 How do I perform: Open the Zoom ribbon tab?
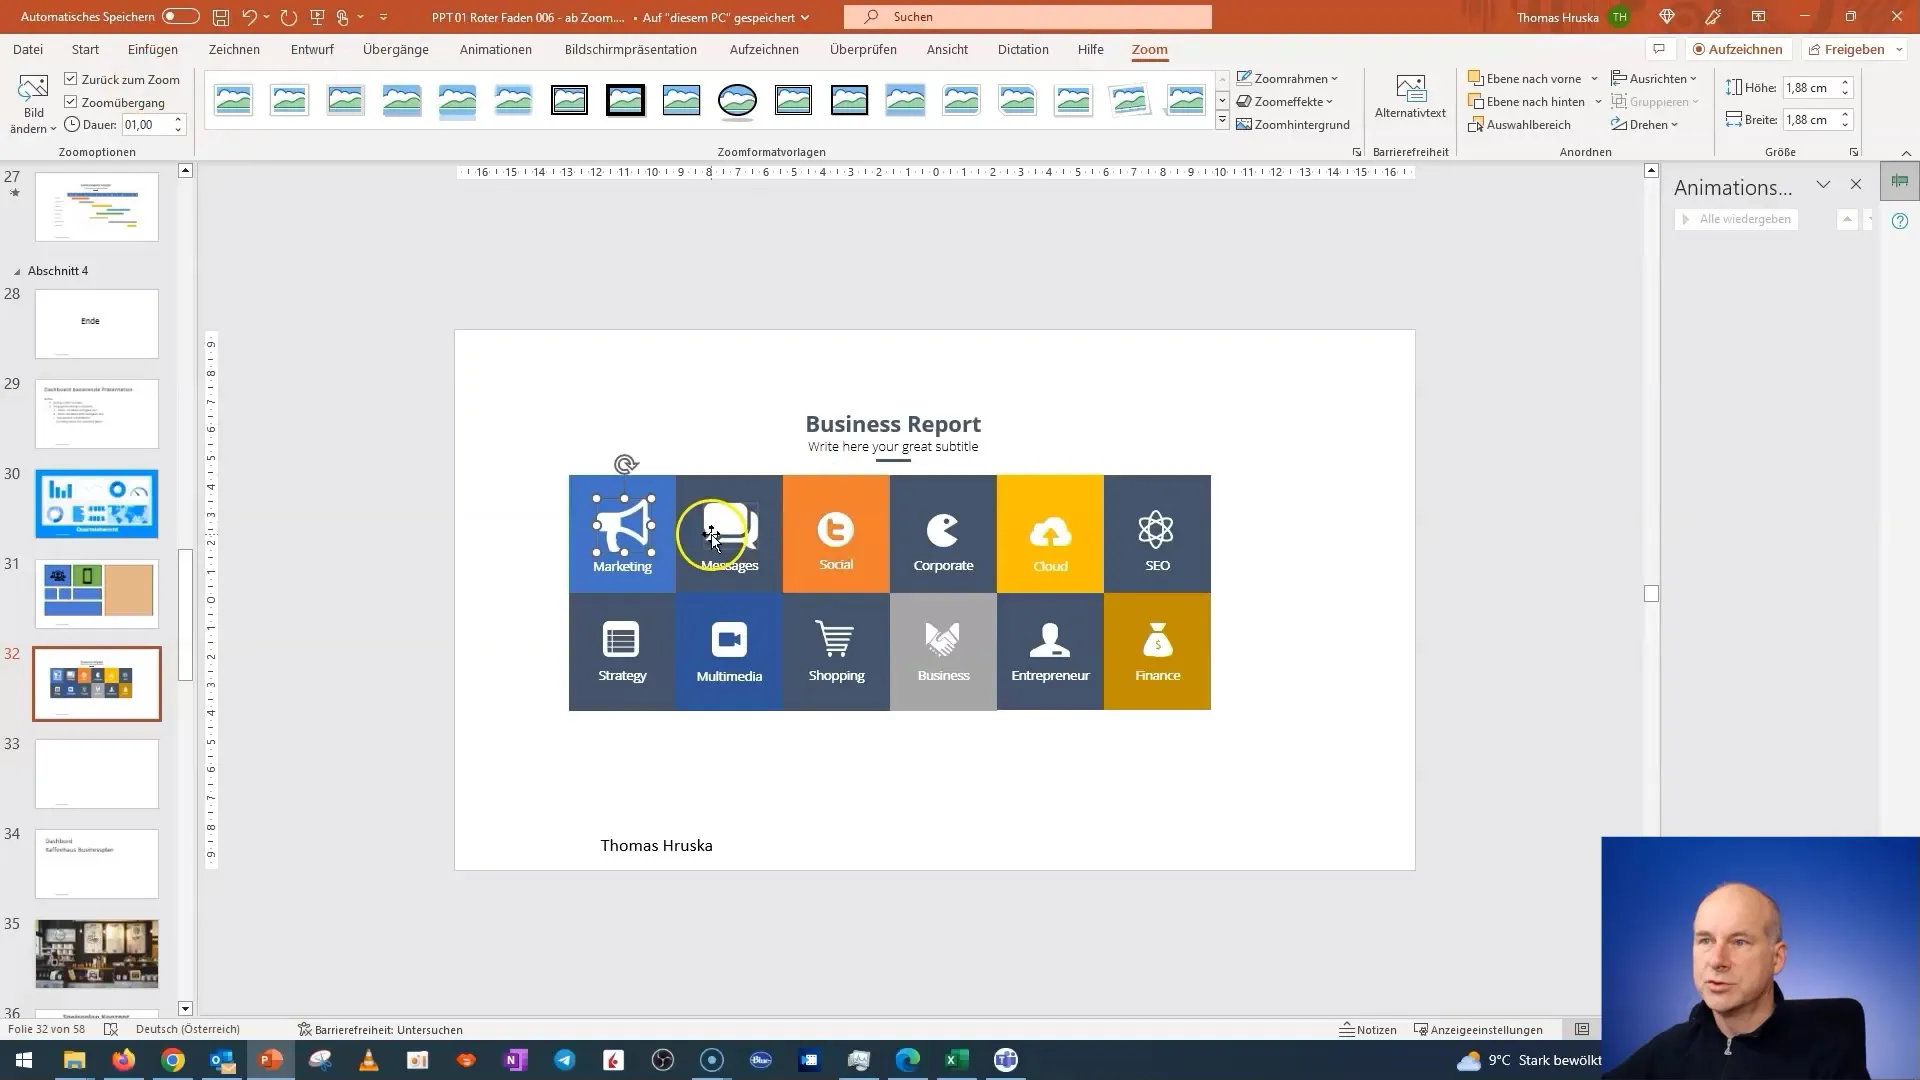tap(1149, 49)
